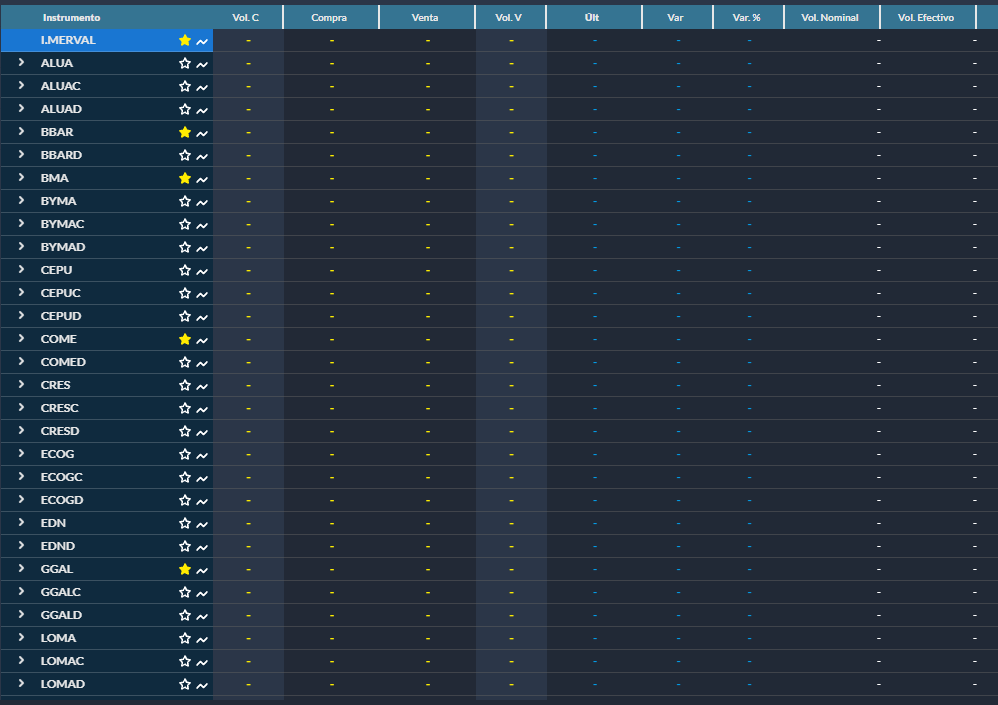The width and height of the screenshot is (998, 705).
Task: Expand the BMA row chevron
Action: tap(21, 178)
